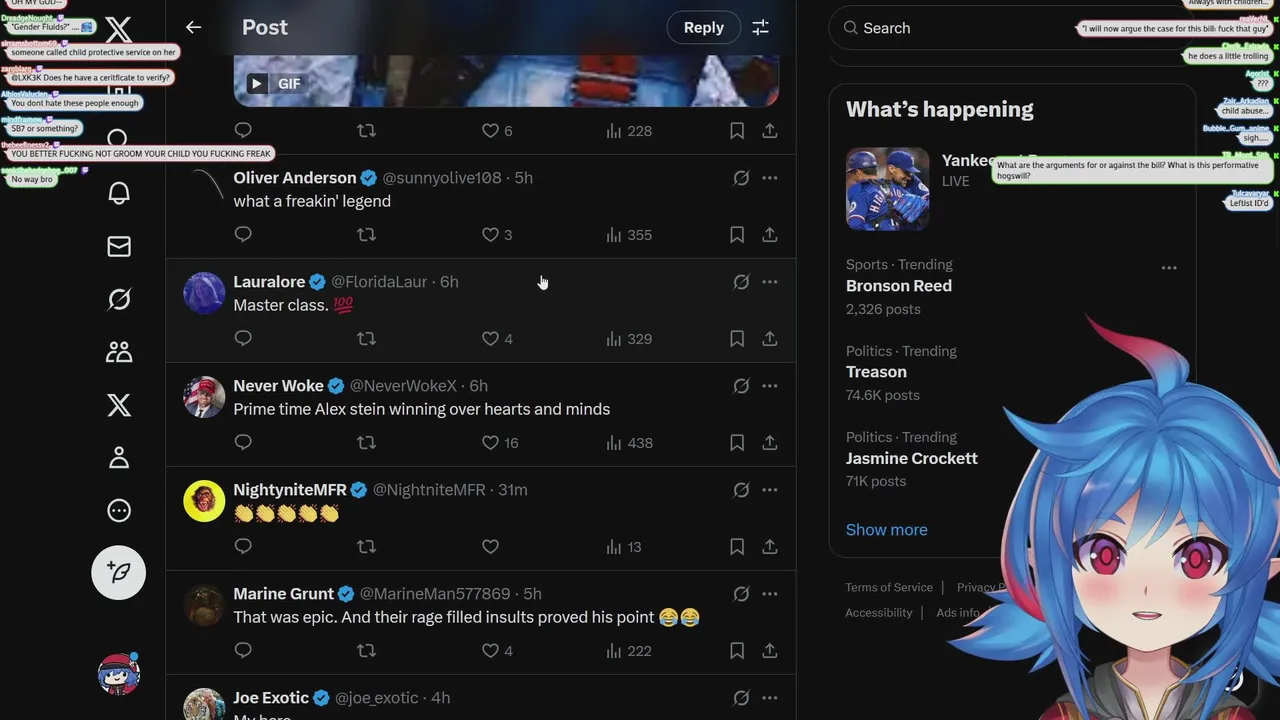The height and width of the screenshot is (720, 1280).
Task: Go back using the left arrow icon
Action: (194, 28)
